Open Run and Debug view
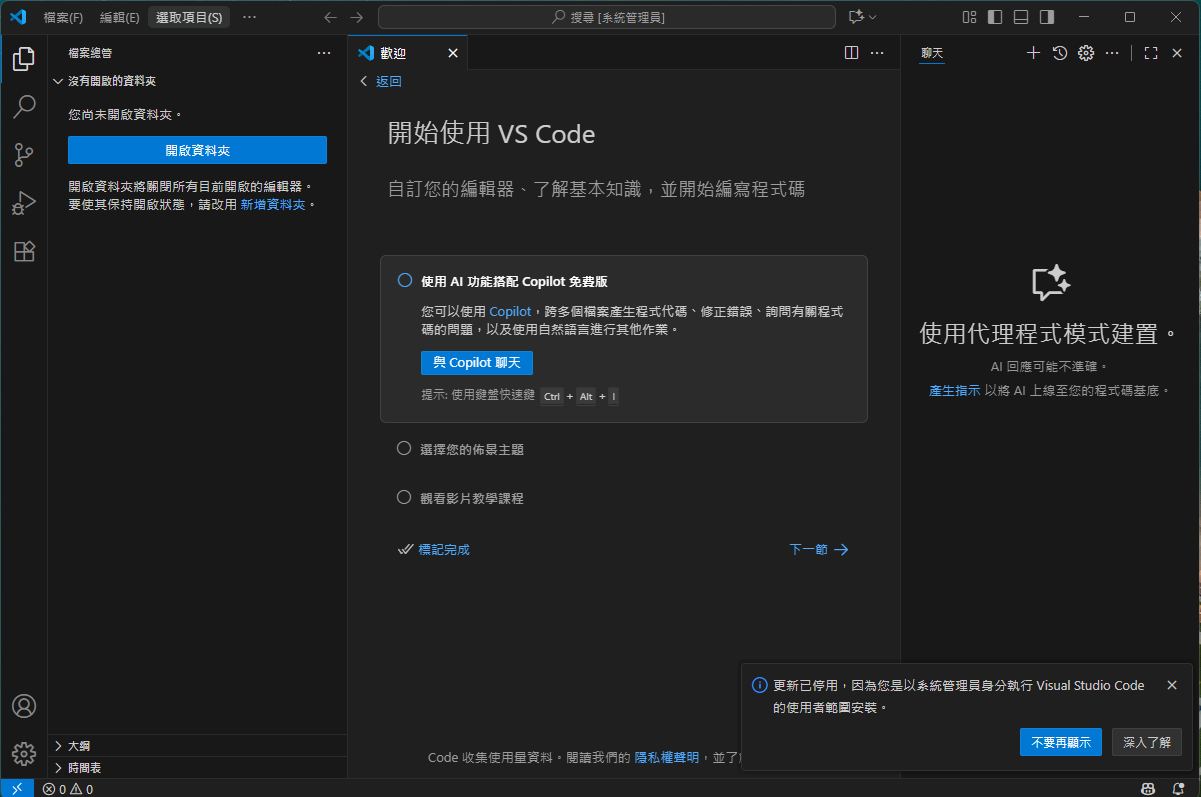This screenshot has height=797, width=1201. (24, 203)
